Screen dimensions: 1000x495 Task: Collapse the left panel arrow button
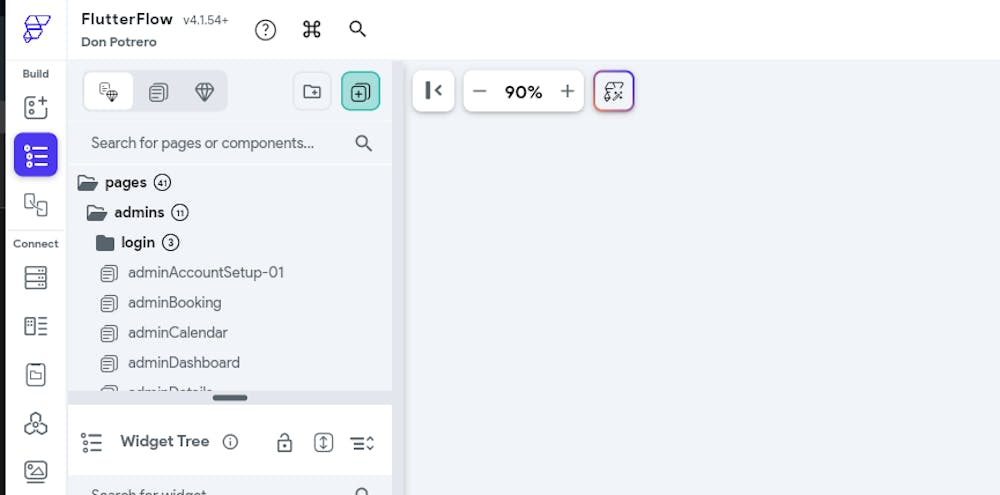434,91
